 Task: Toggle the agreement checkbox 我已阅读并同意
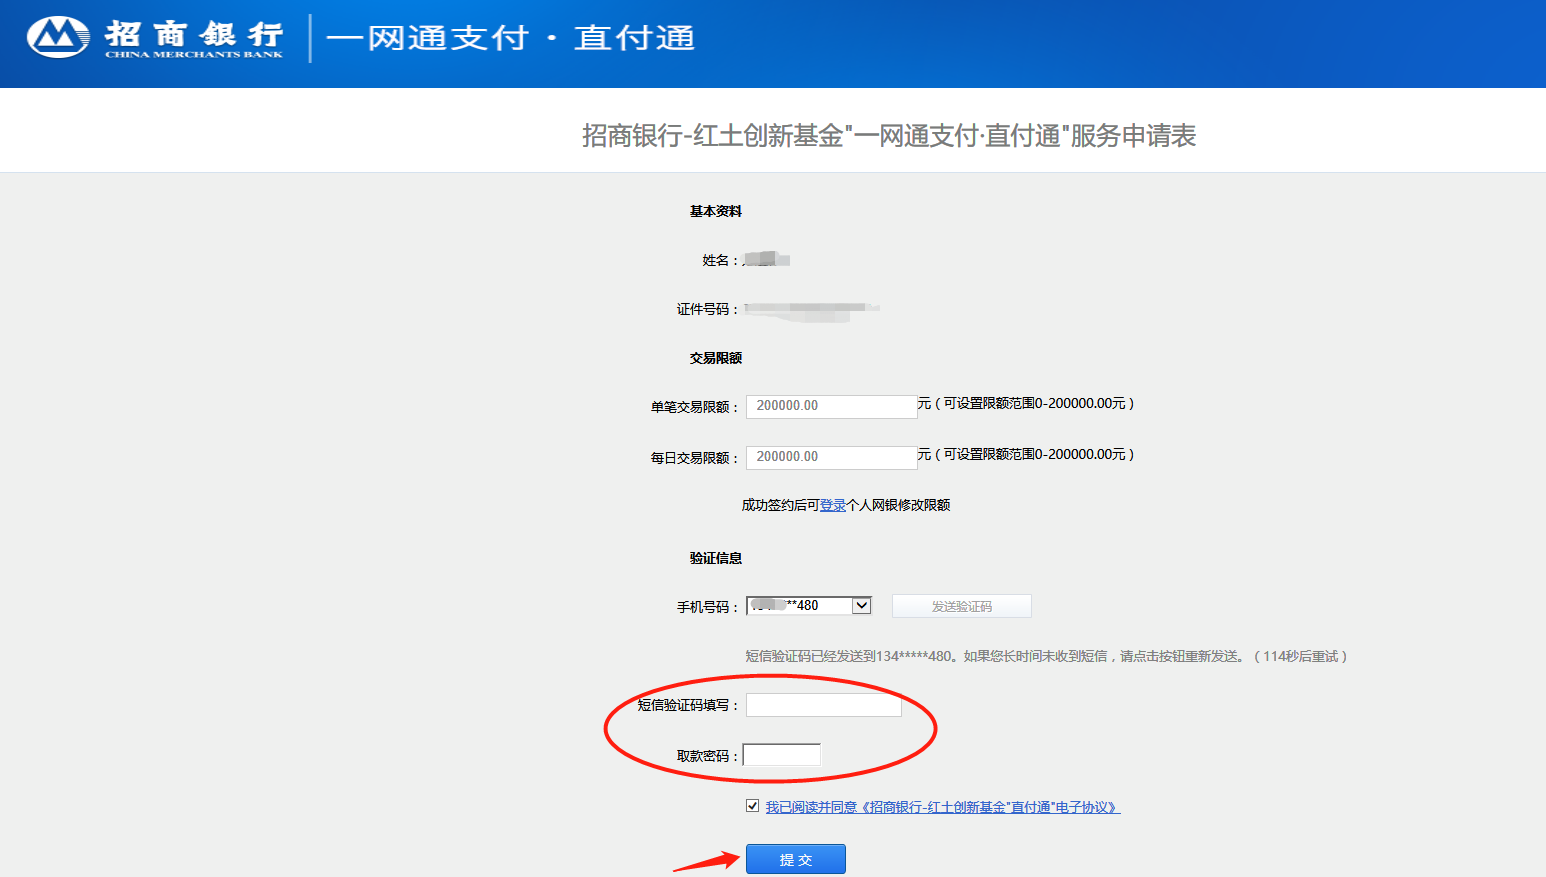click(x=752, y=806)
